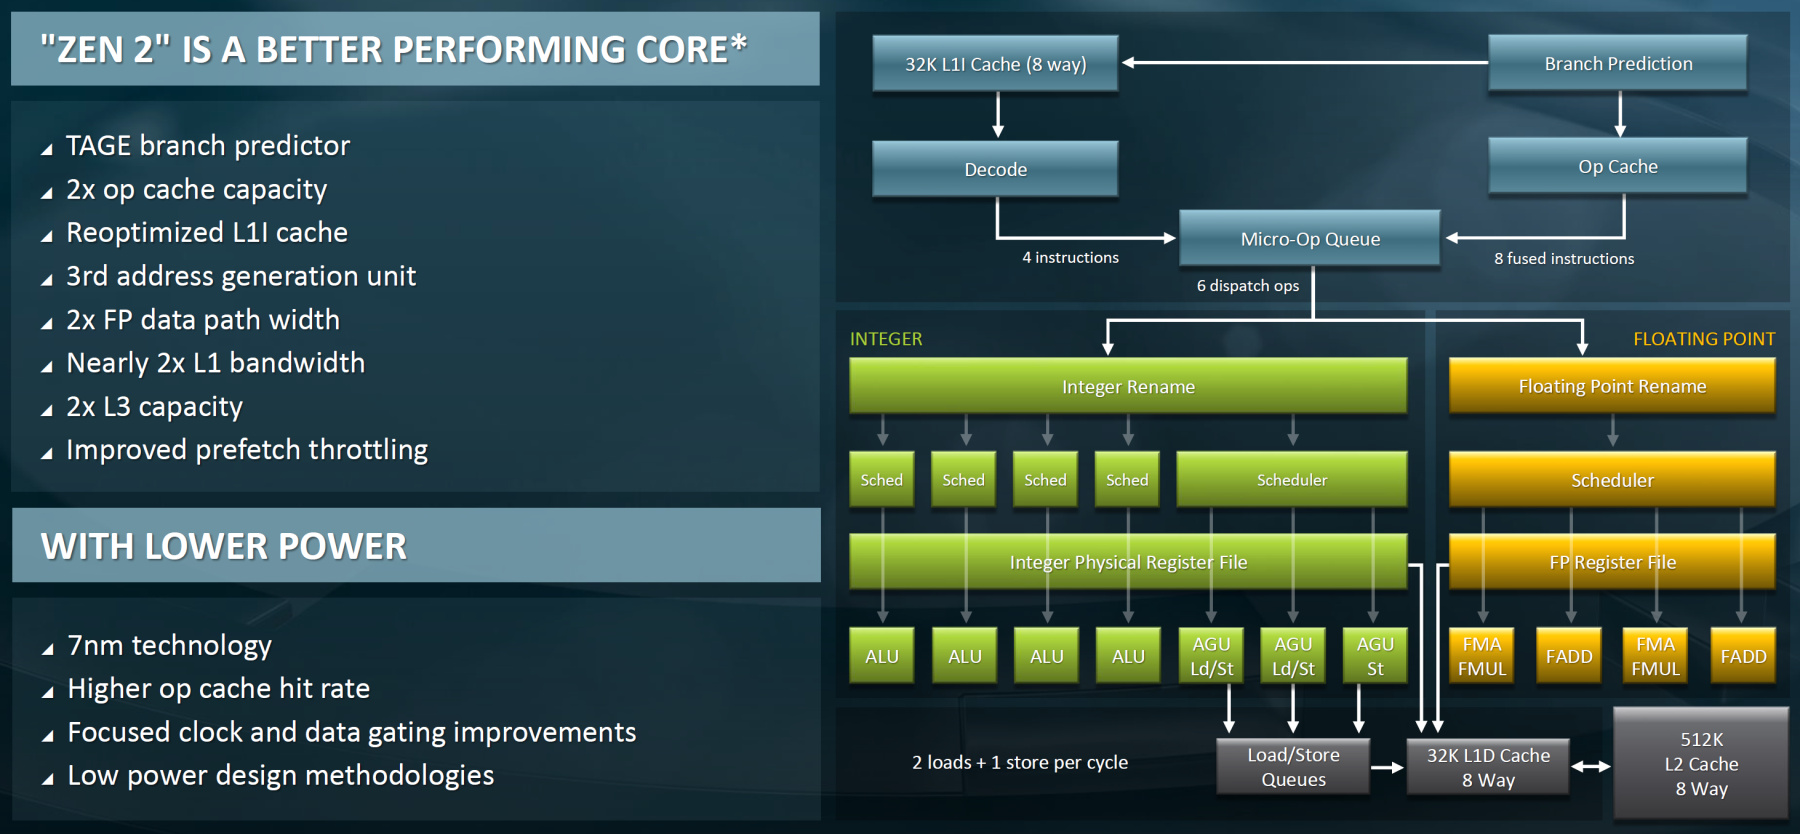Select the AGU St block
The image size is (1800, 834).
pyautogui.click(x=1375, y=656)
